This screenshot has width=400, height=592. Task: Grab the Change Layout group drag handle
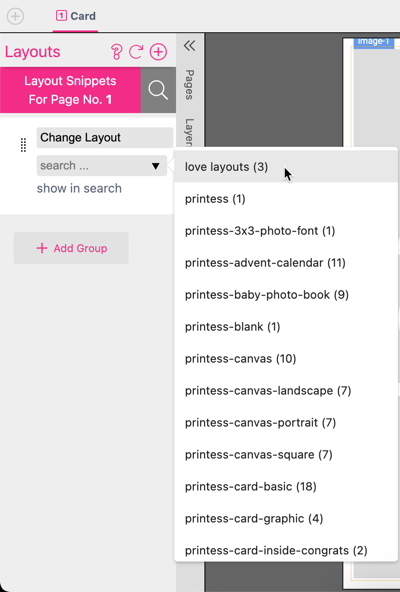(23, 145)
